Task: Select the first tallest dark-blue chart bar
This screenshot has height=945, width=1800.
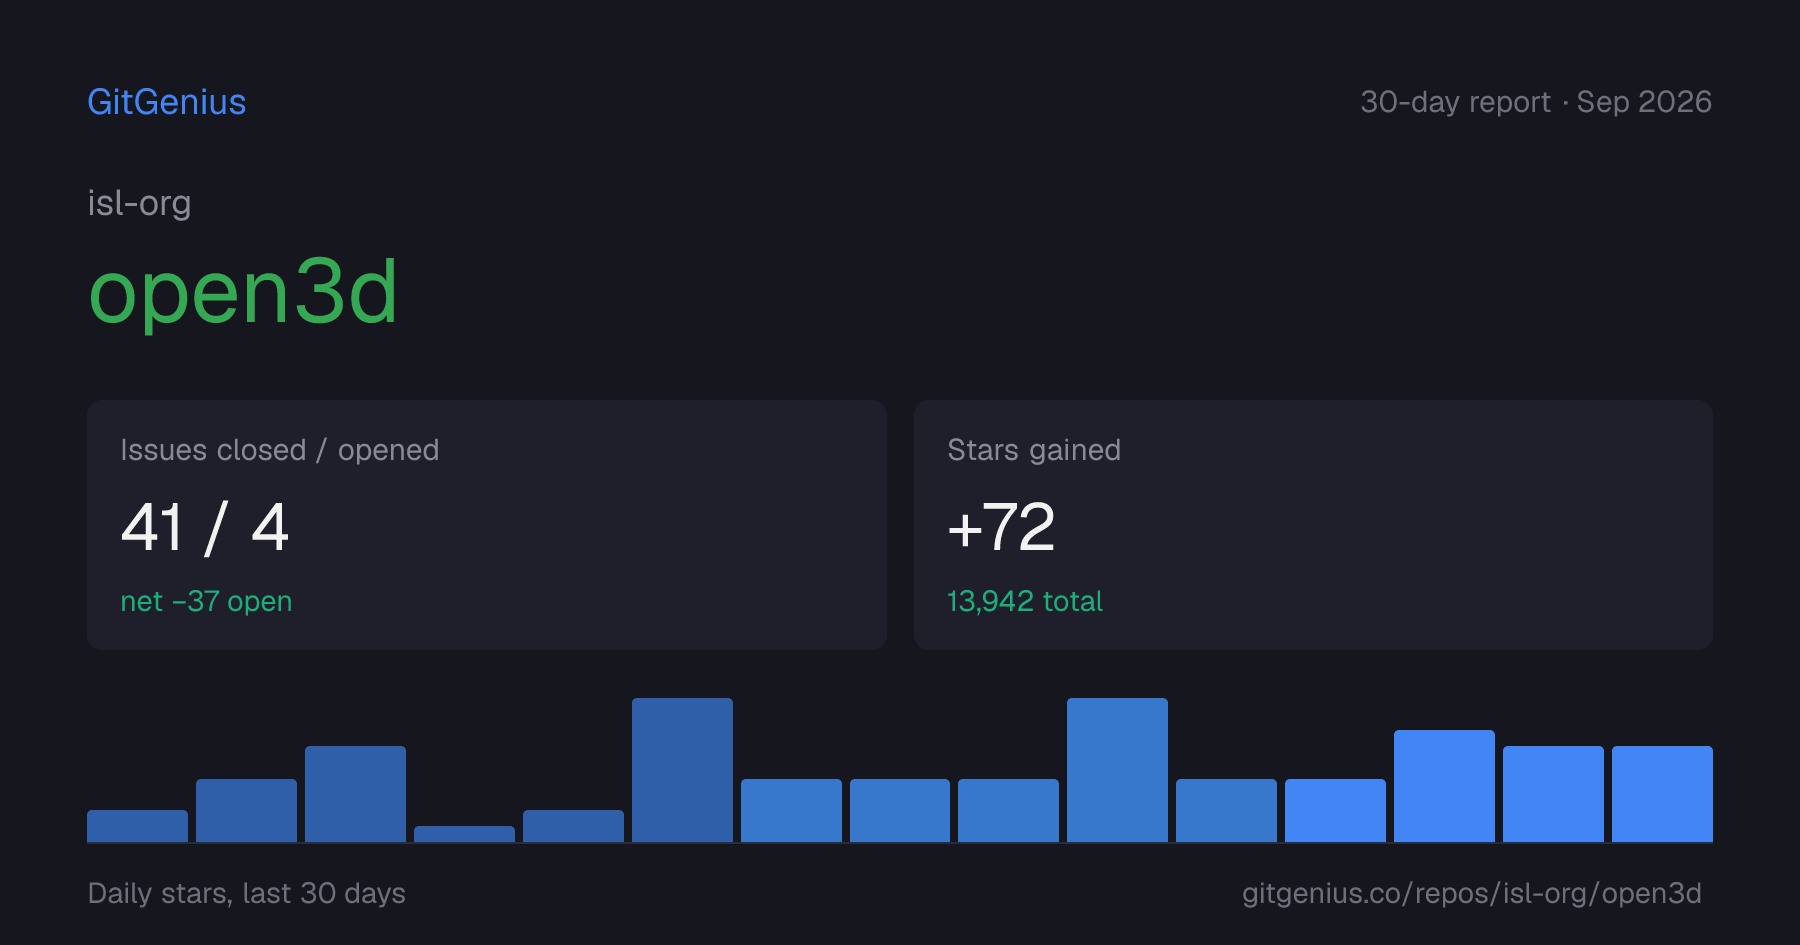Action: 682,770
